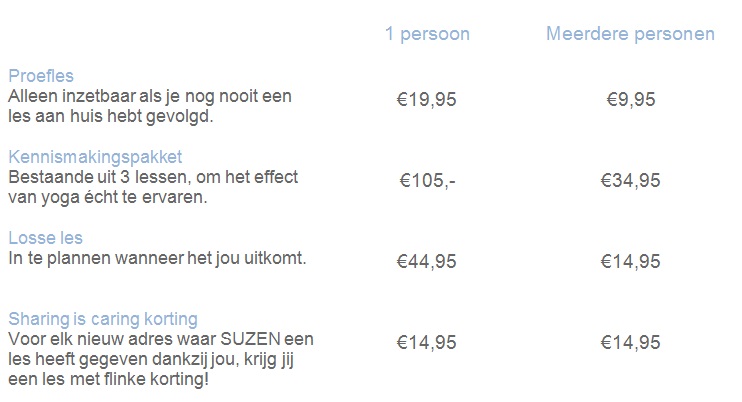Click the Proefles heading

tap(41, 76)
